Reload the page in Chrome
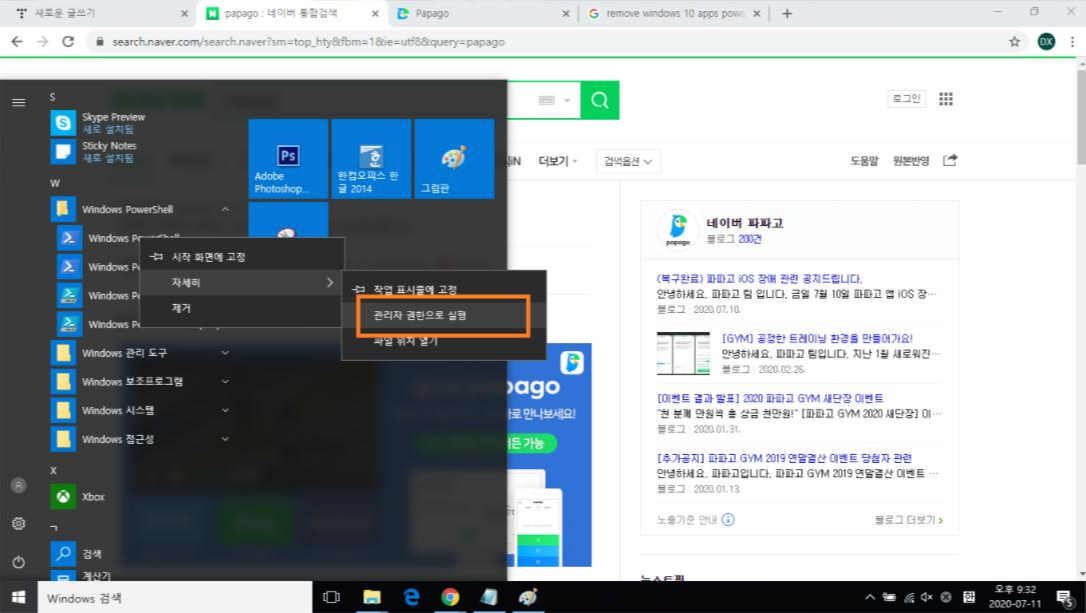The width and height of the screenshot is (1086, 613). [x=68, y=42]
